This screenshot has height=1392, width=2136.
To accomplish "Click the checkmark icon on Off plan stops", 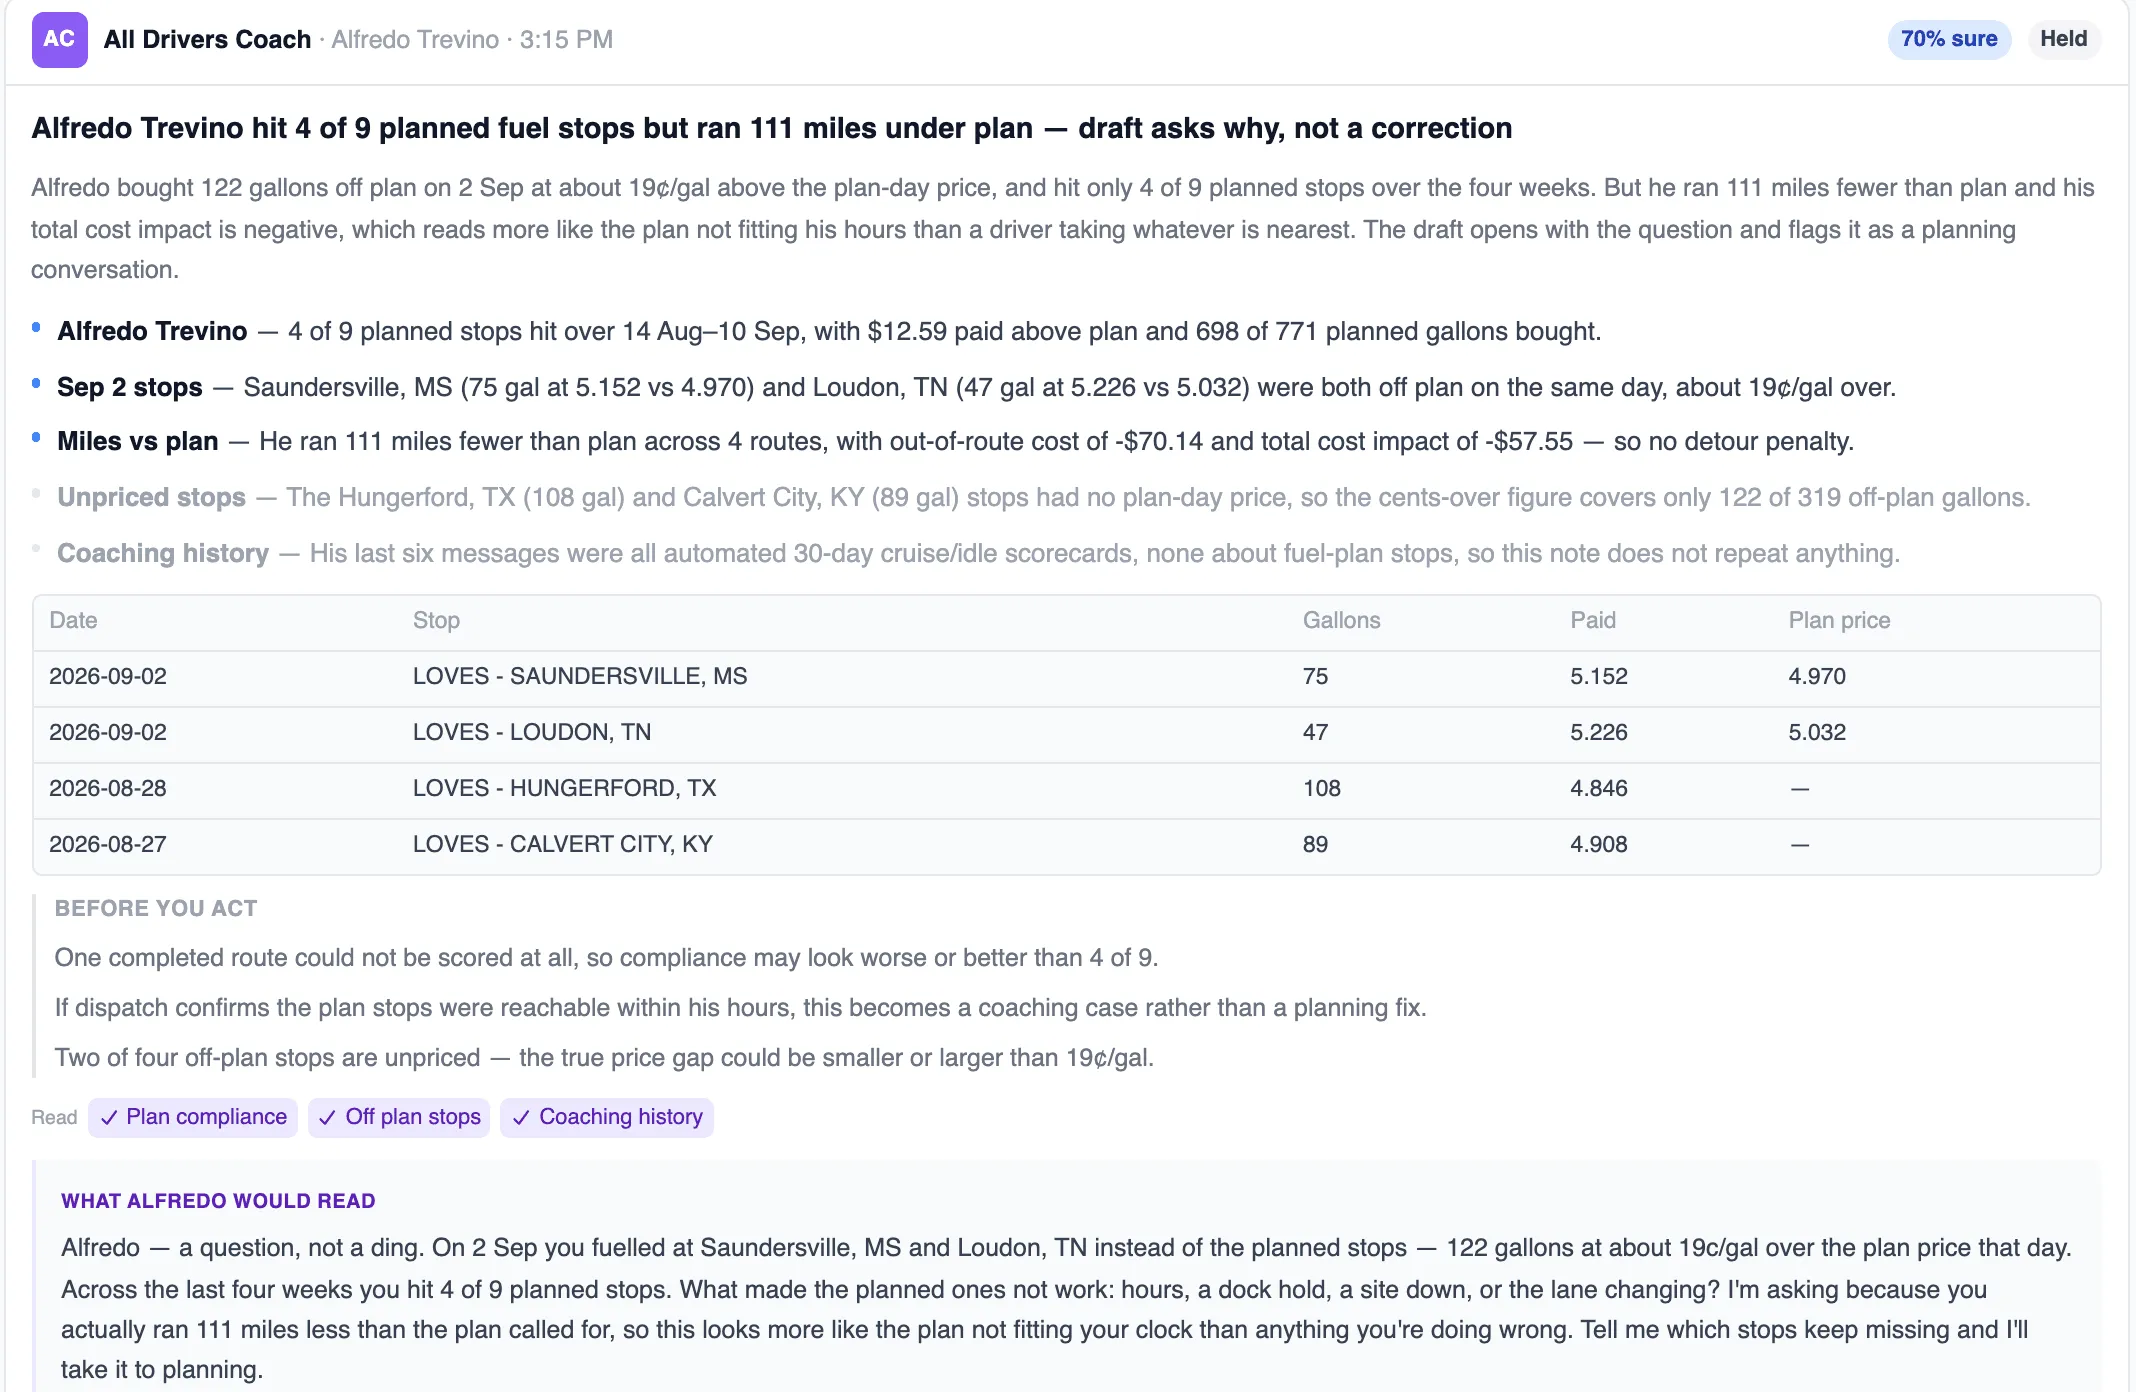I will click(x=327, y=1118).
